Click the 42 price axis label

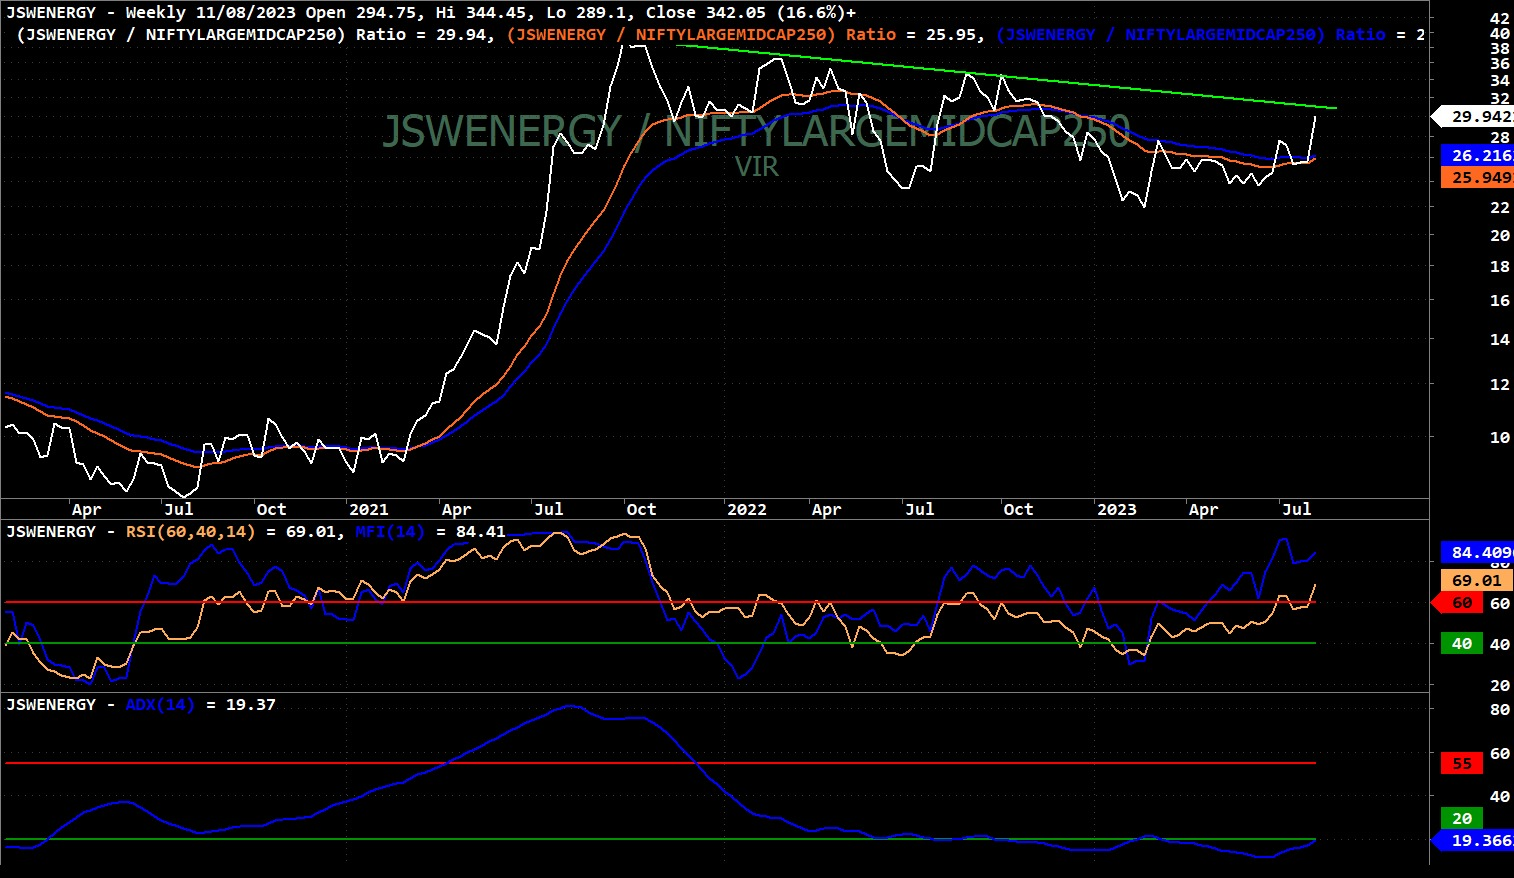click(x=1500, y=18)
